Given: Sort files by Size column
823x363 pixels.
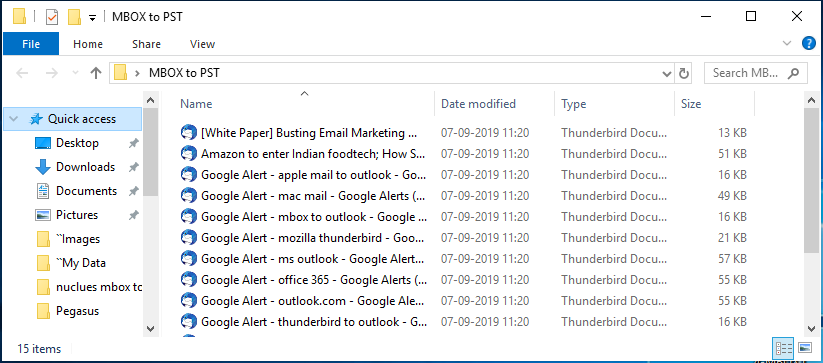Looking at the screenshot, I should (691, 104).
